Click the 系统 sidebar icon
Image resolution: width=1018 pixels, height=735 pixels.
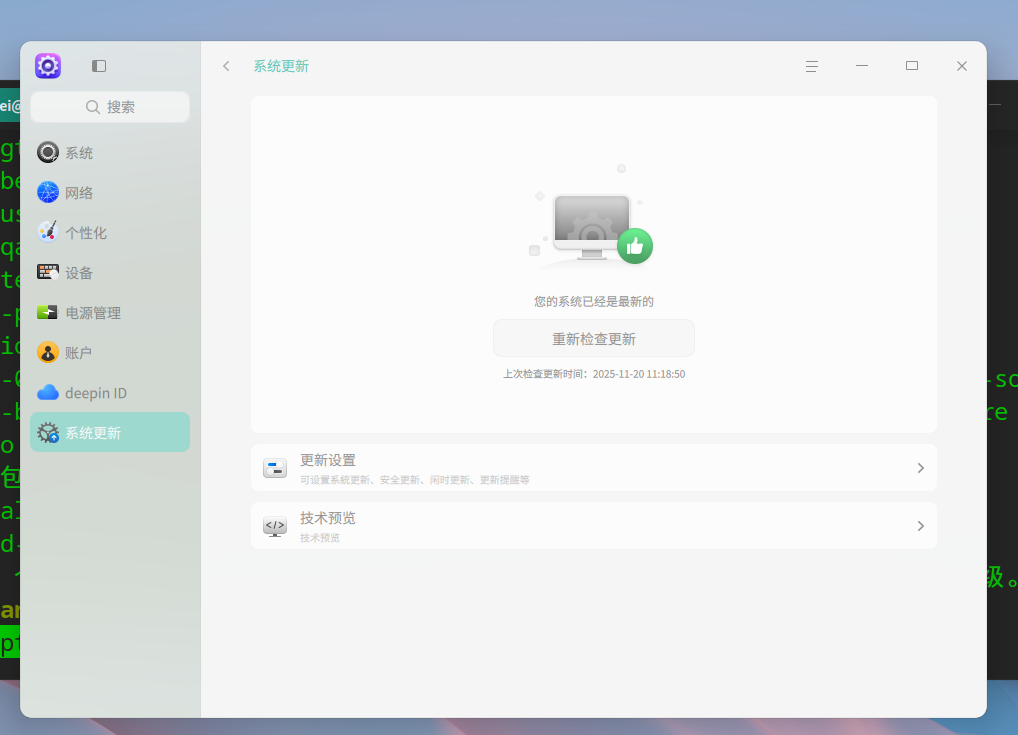(47, 153)
